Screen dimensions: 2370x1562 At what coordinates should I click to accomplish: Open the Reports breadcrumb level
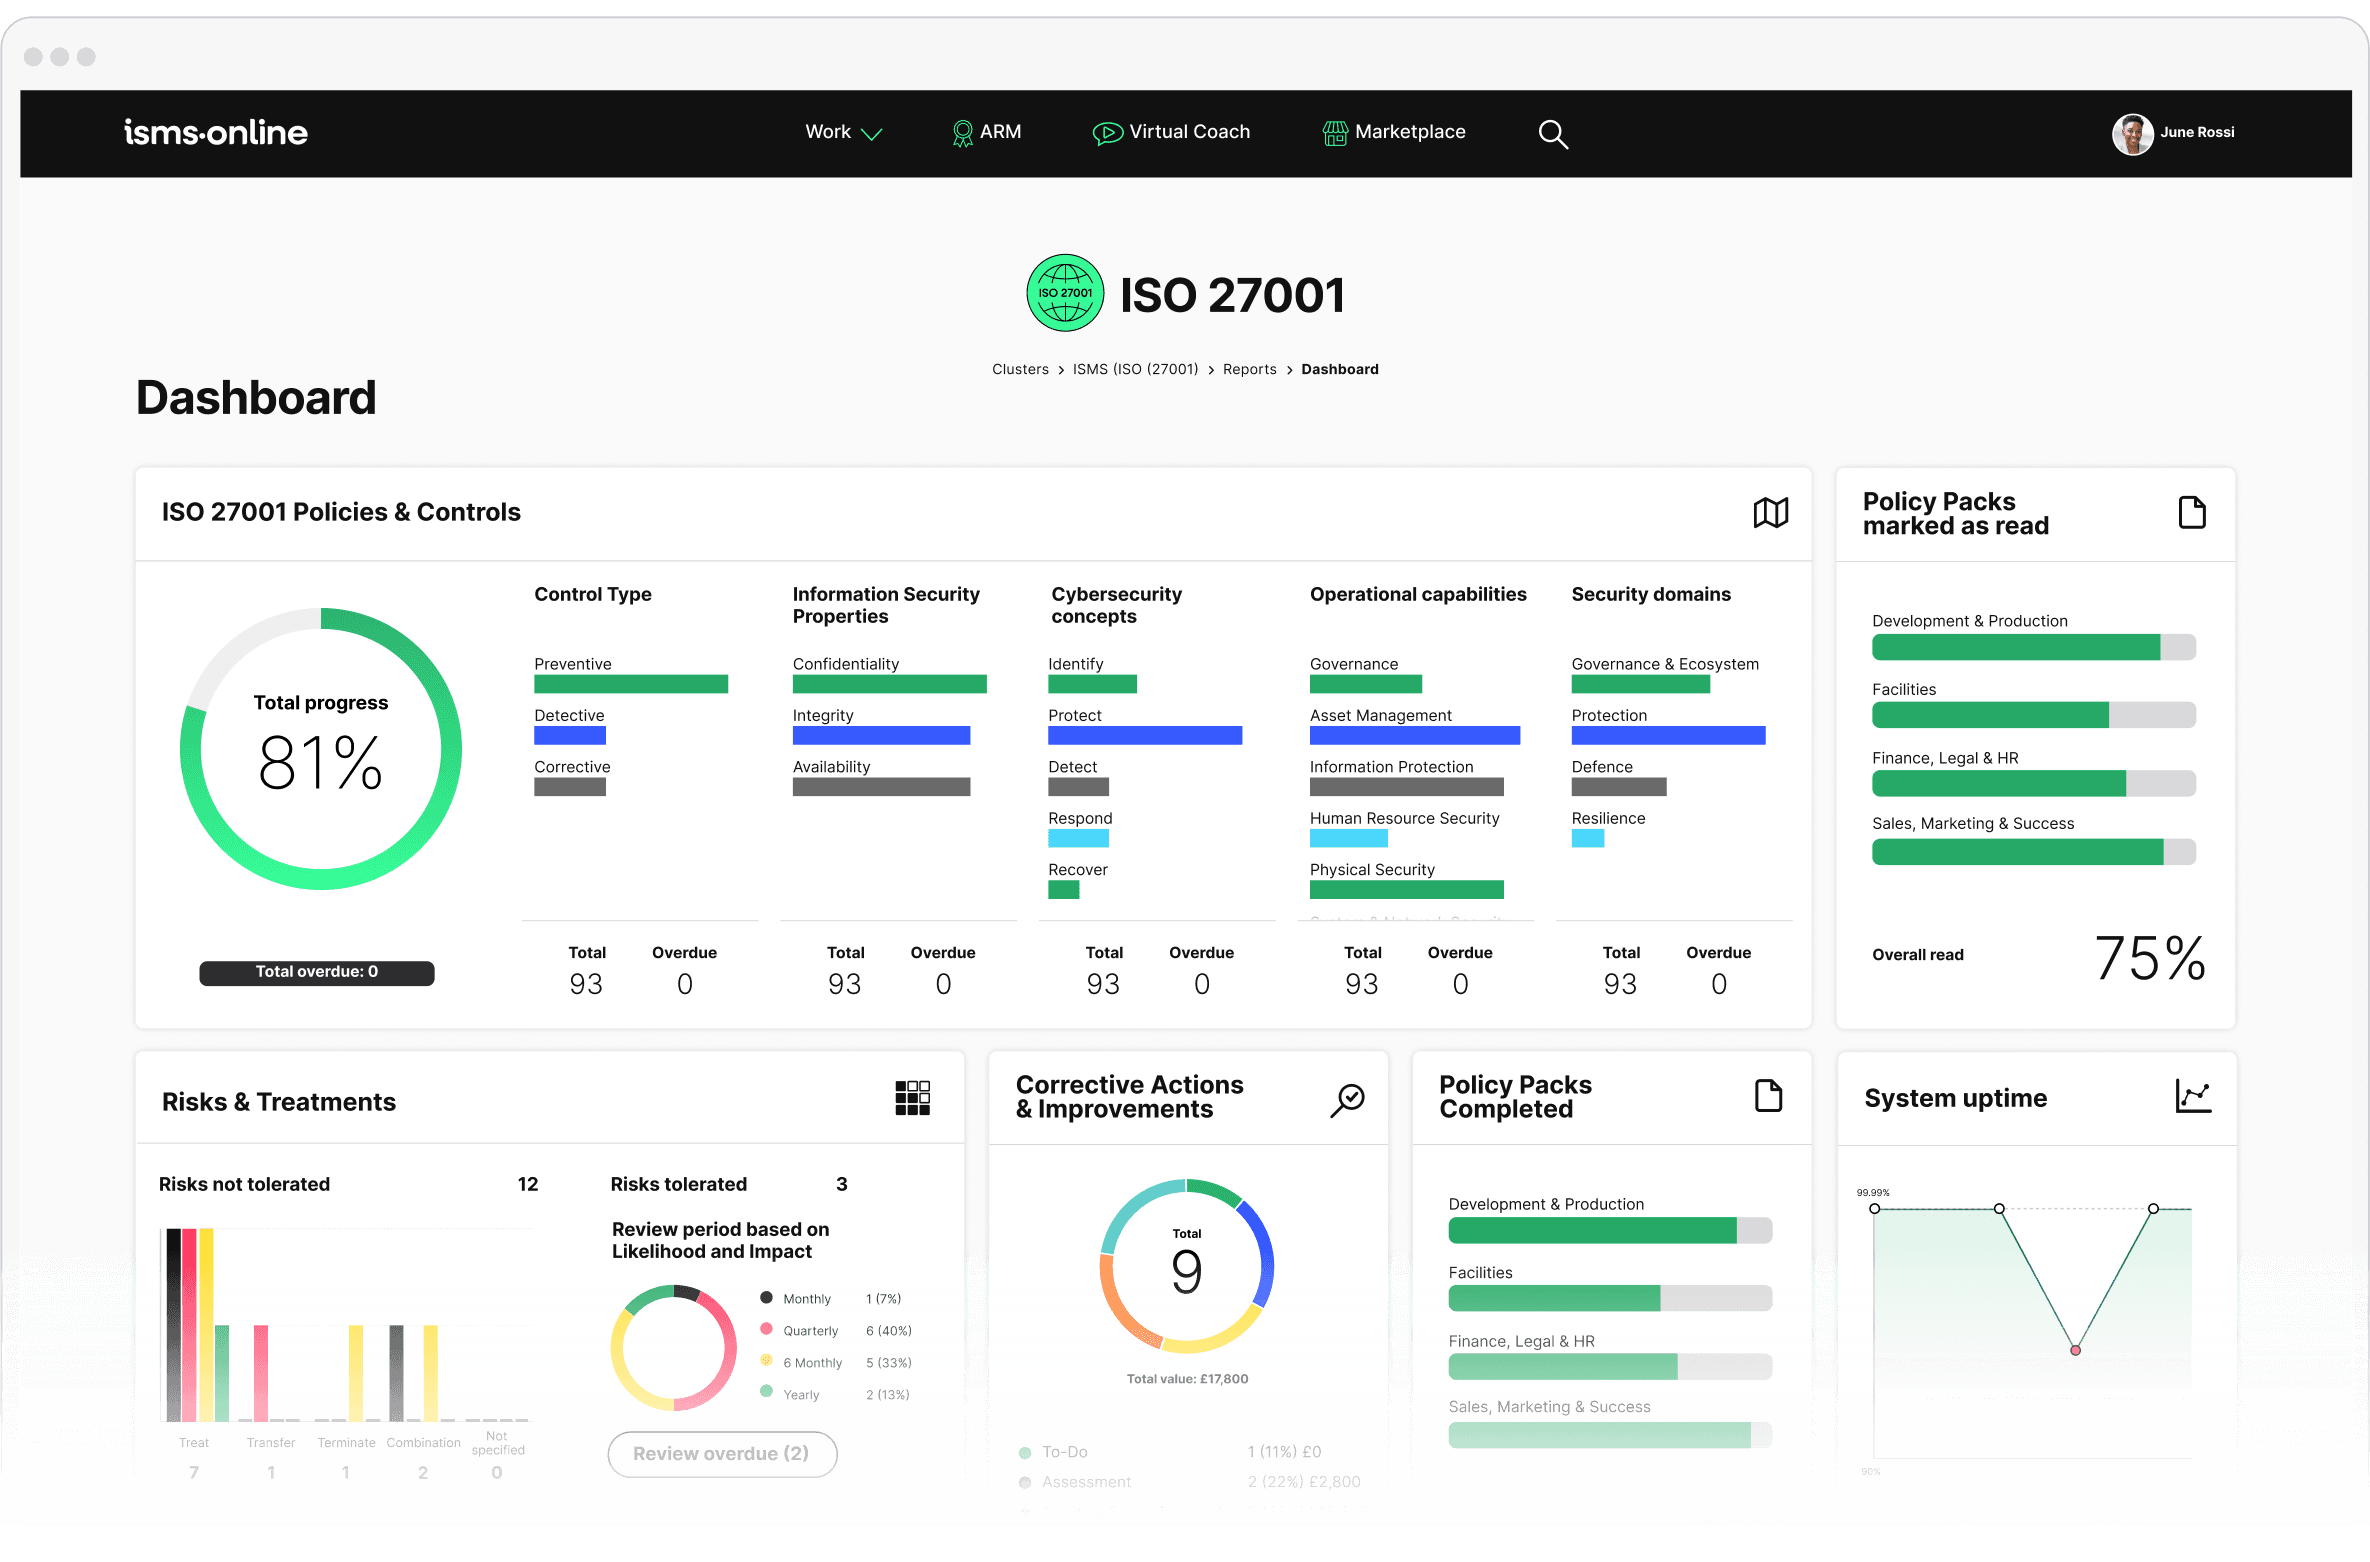(1249, 368)
